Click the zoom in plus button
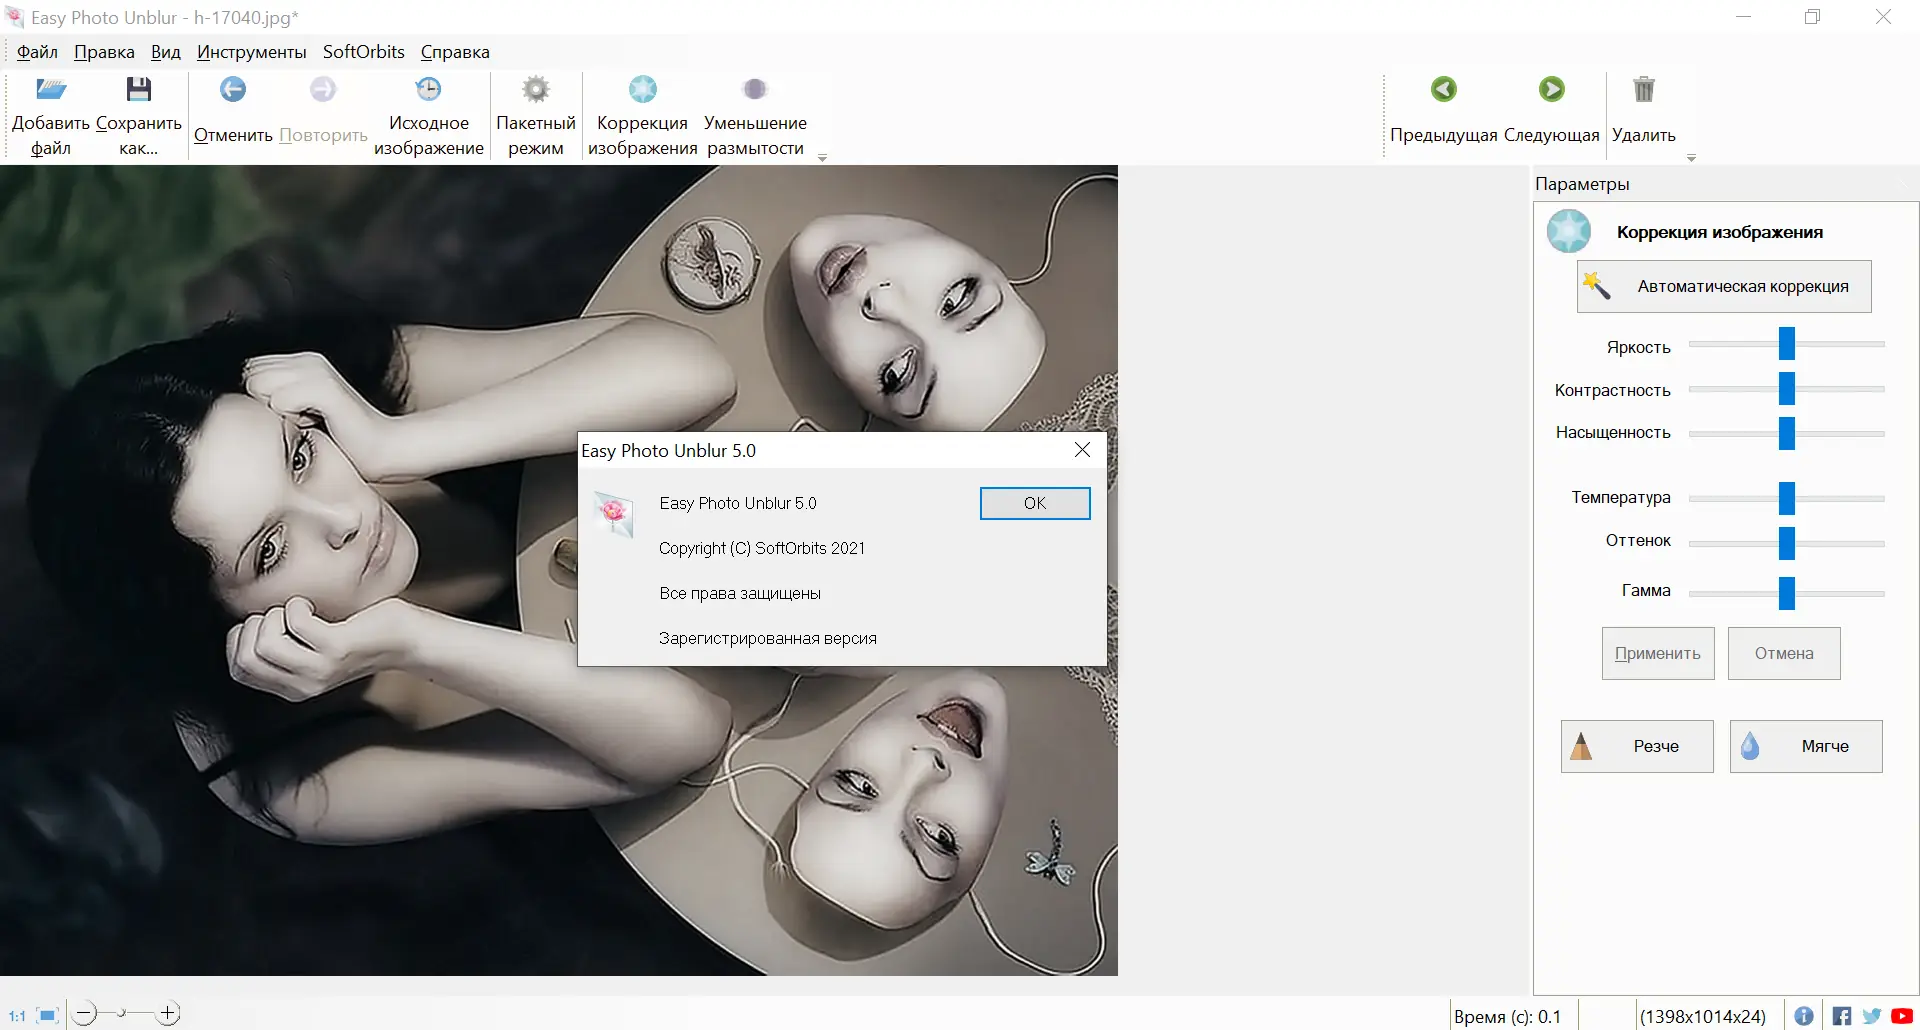The width and height of the screenshot is (1920, 1030). click(169, 1014)
